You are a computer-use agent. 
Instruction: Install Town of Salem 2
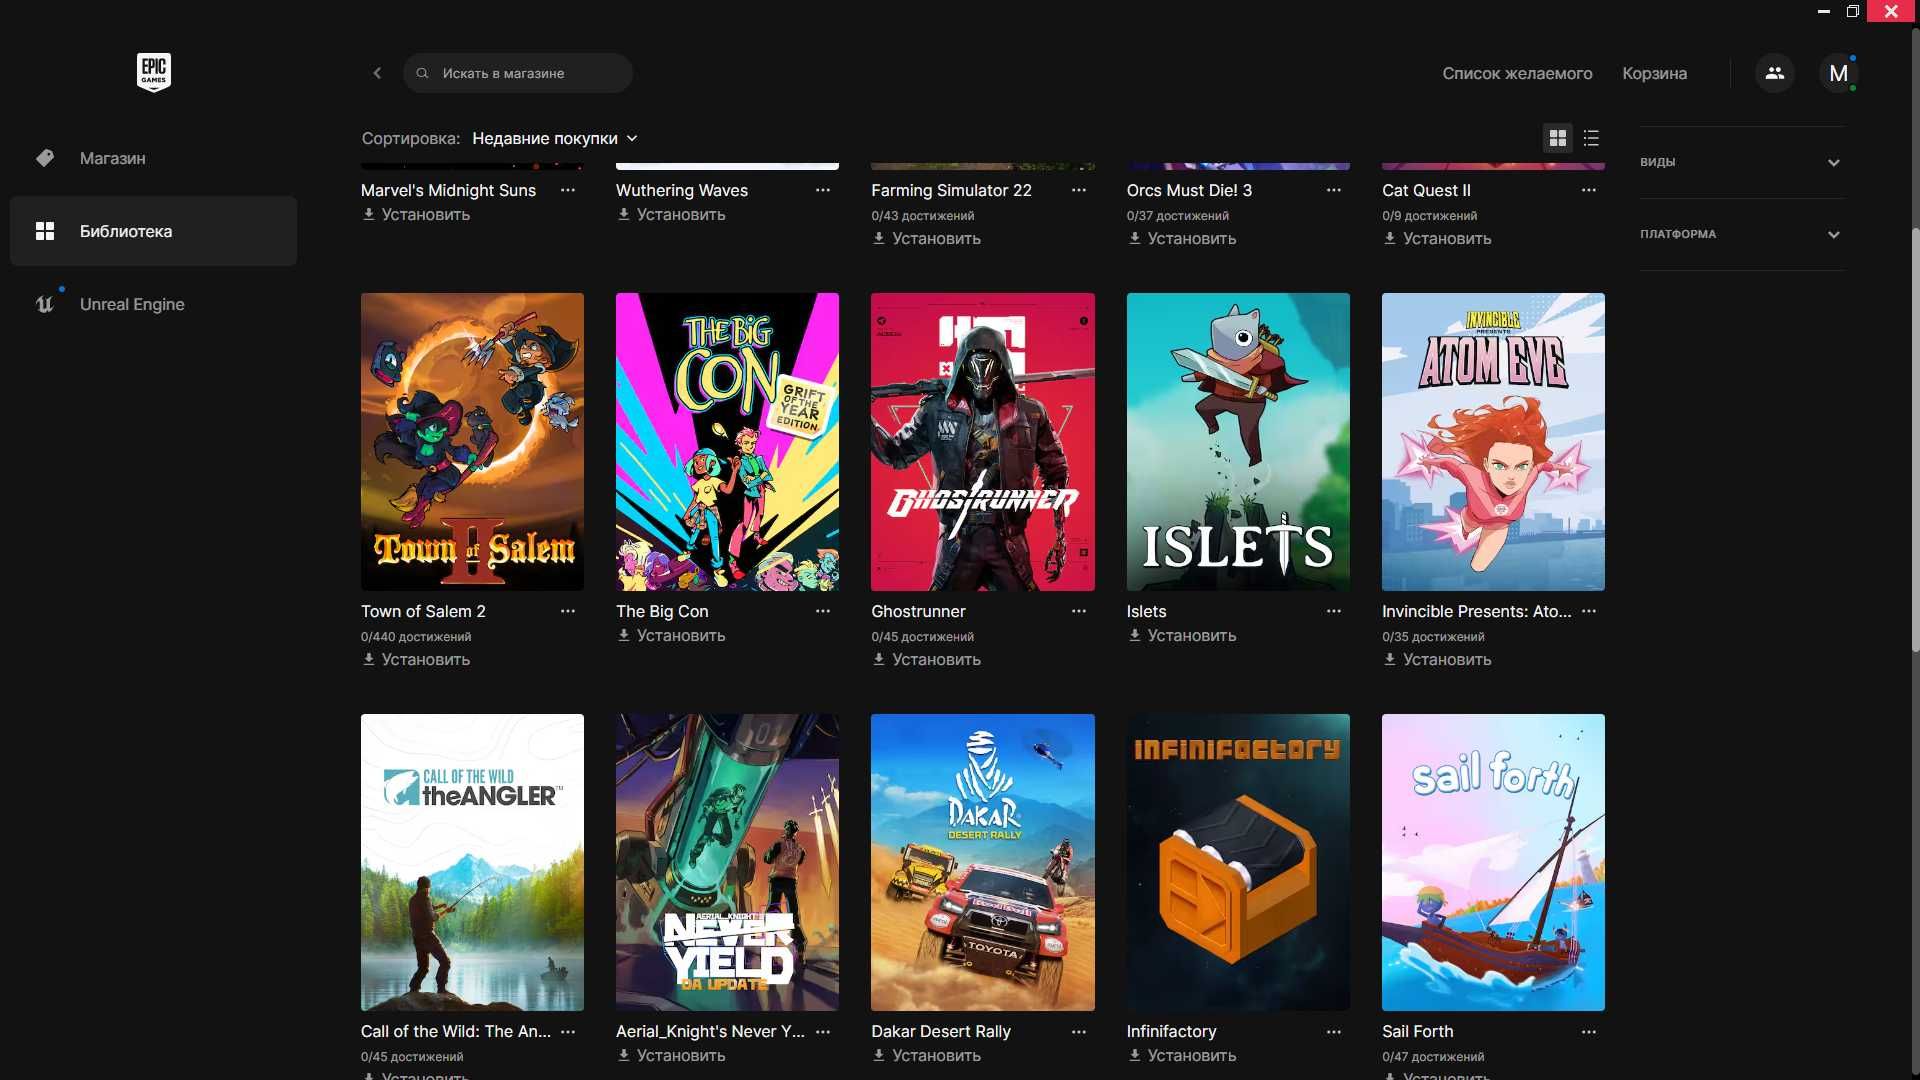click(x=416, y=659)
